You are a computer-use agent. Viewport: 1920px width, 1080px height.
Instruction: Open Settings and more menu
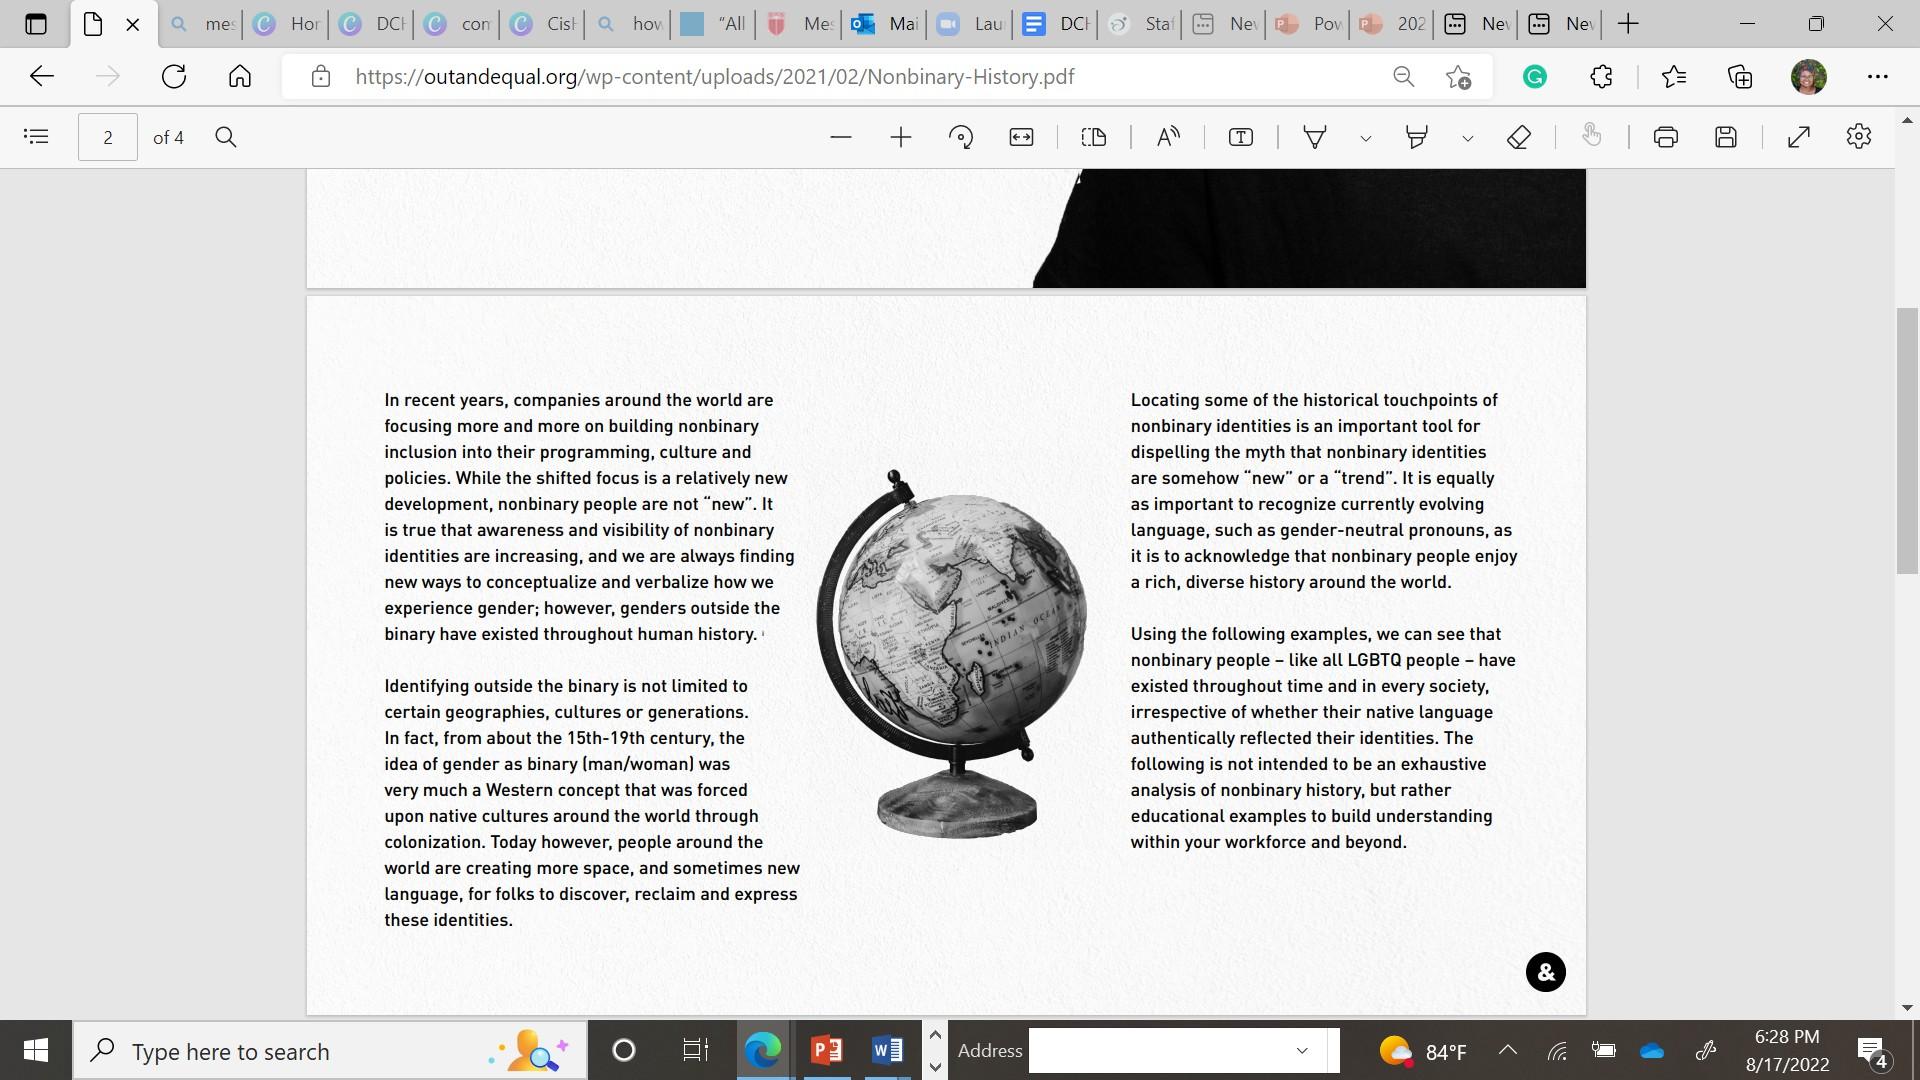(1878, 76)
